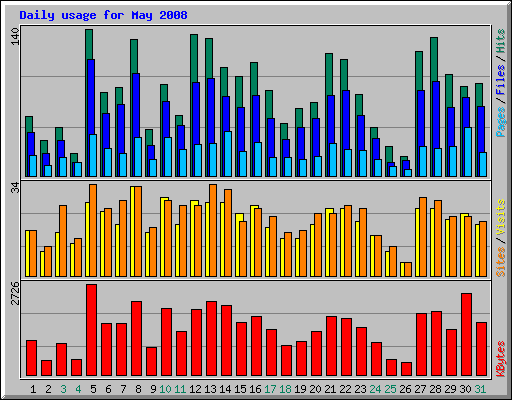
Task: Select the red KBytes bar for day 21
Action: point(332,346)
